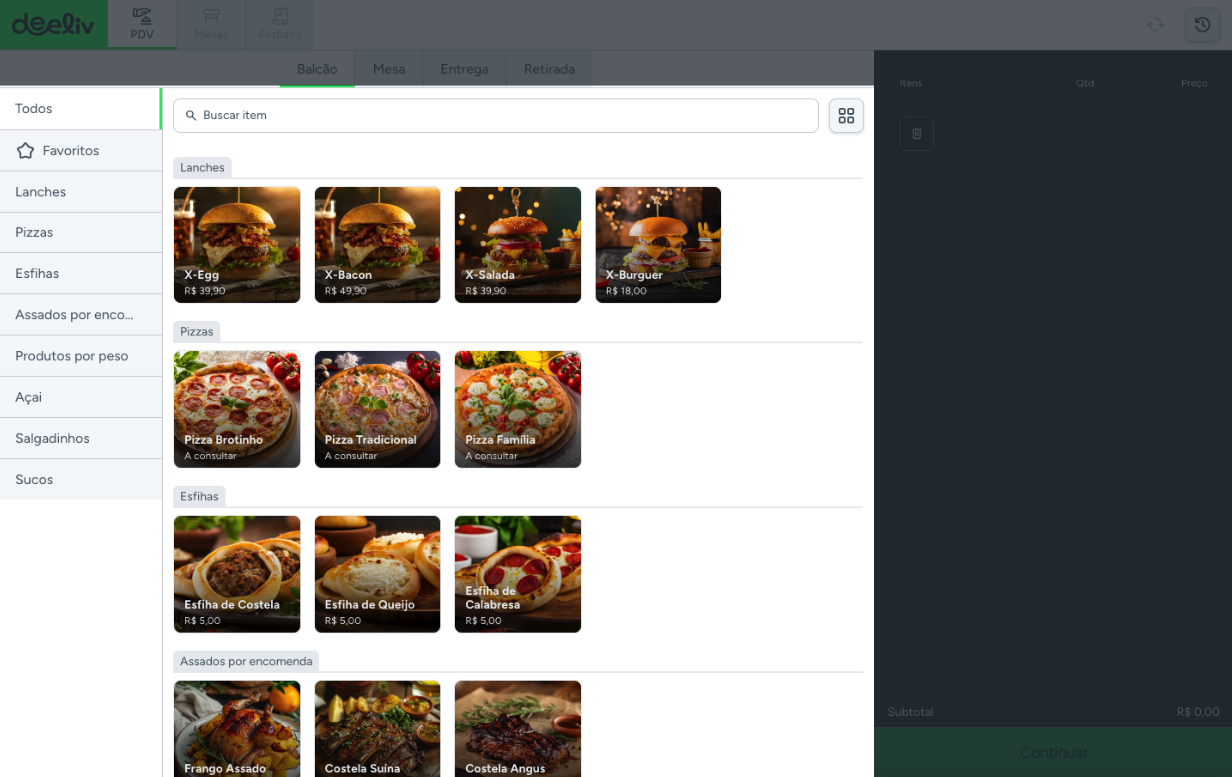Click the sync refresh icon

click(x=1155, y=24)
